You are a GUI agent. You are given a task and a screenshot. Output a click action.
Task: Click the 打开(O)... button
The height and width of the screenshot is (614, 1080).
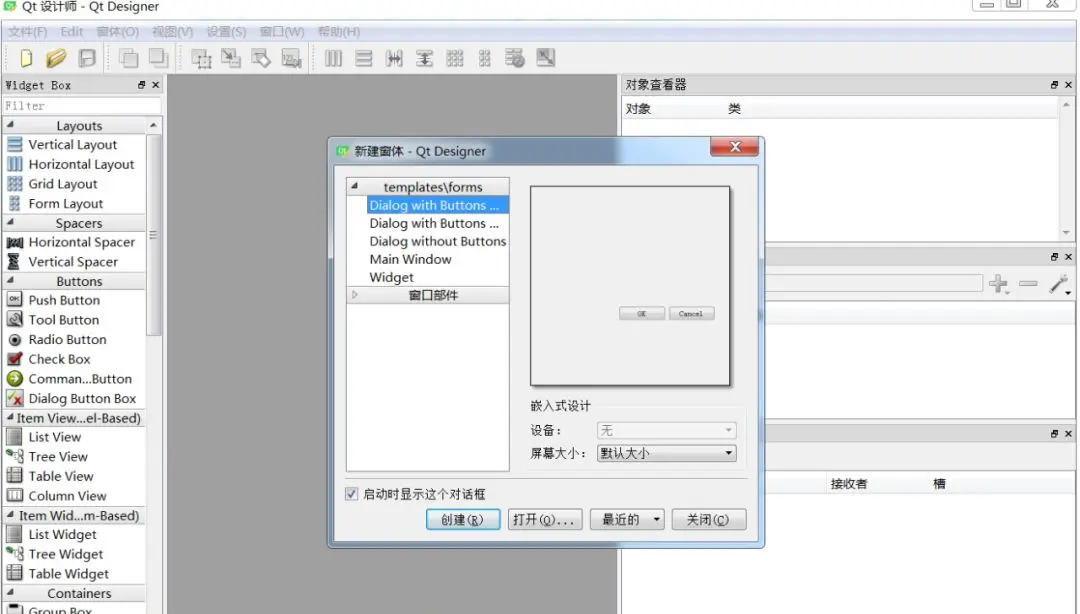545,520
